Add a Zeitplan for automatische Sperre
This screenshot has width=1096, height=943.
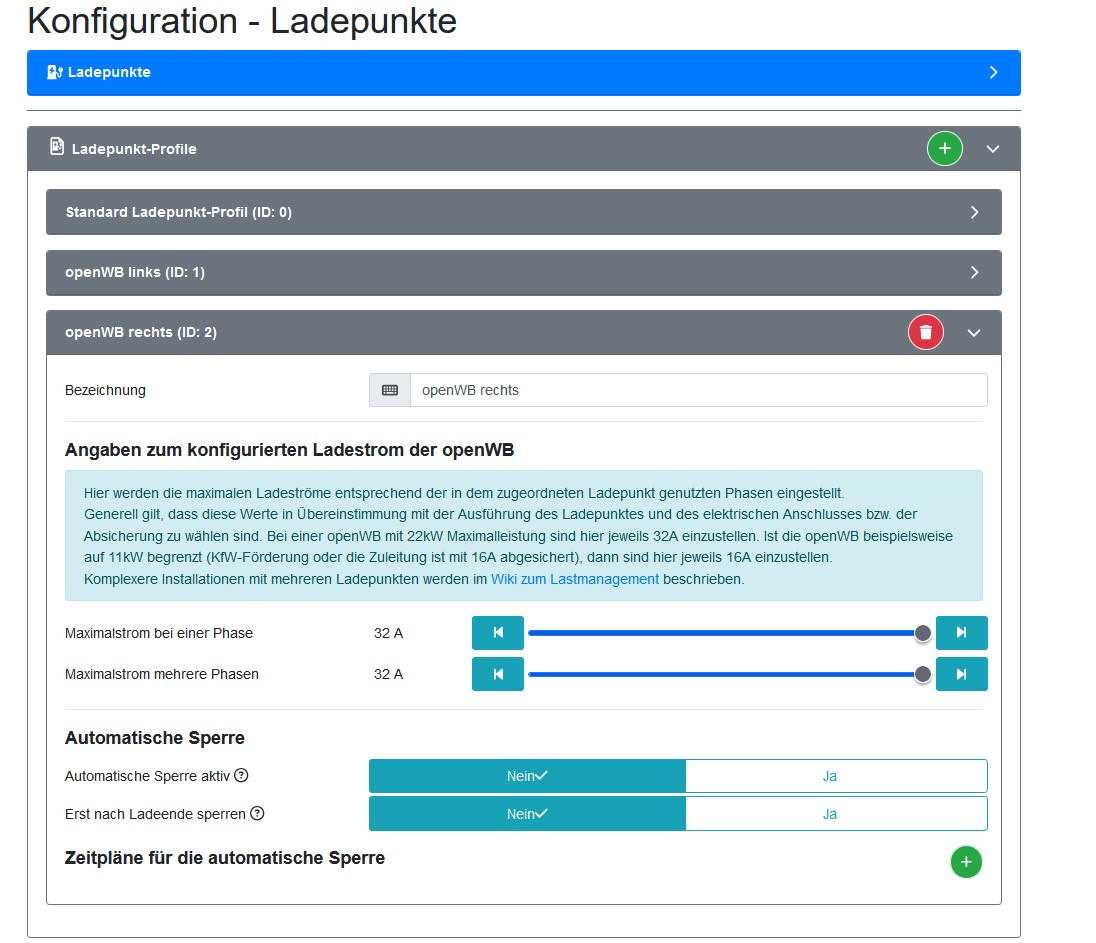[966, 862]
